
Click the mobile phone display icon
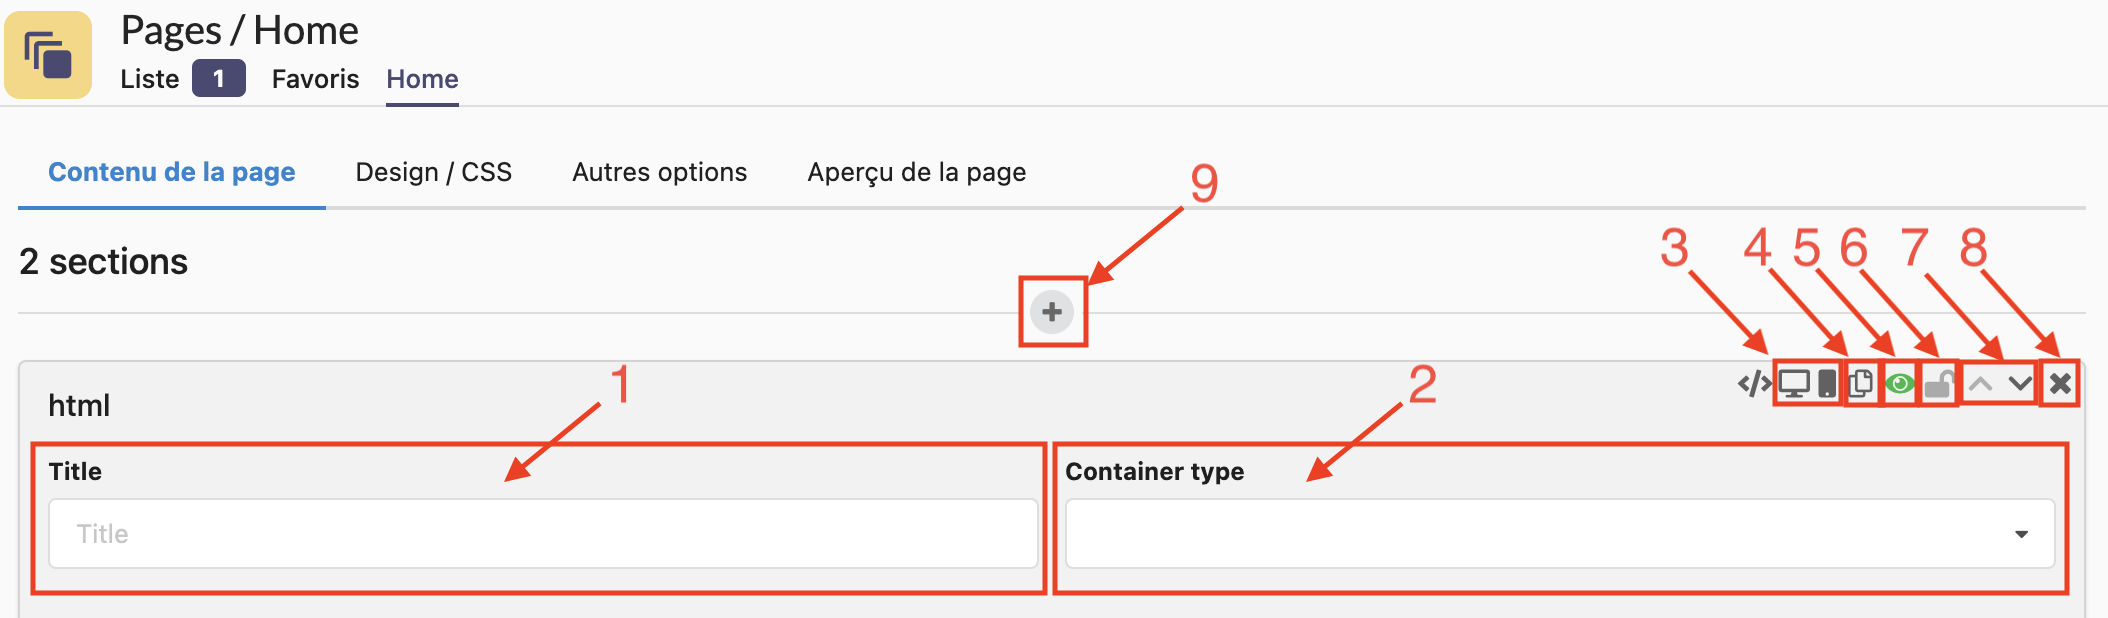pyautogui.click(x=1827, y=384)
